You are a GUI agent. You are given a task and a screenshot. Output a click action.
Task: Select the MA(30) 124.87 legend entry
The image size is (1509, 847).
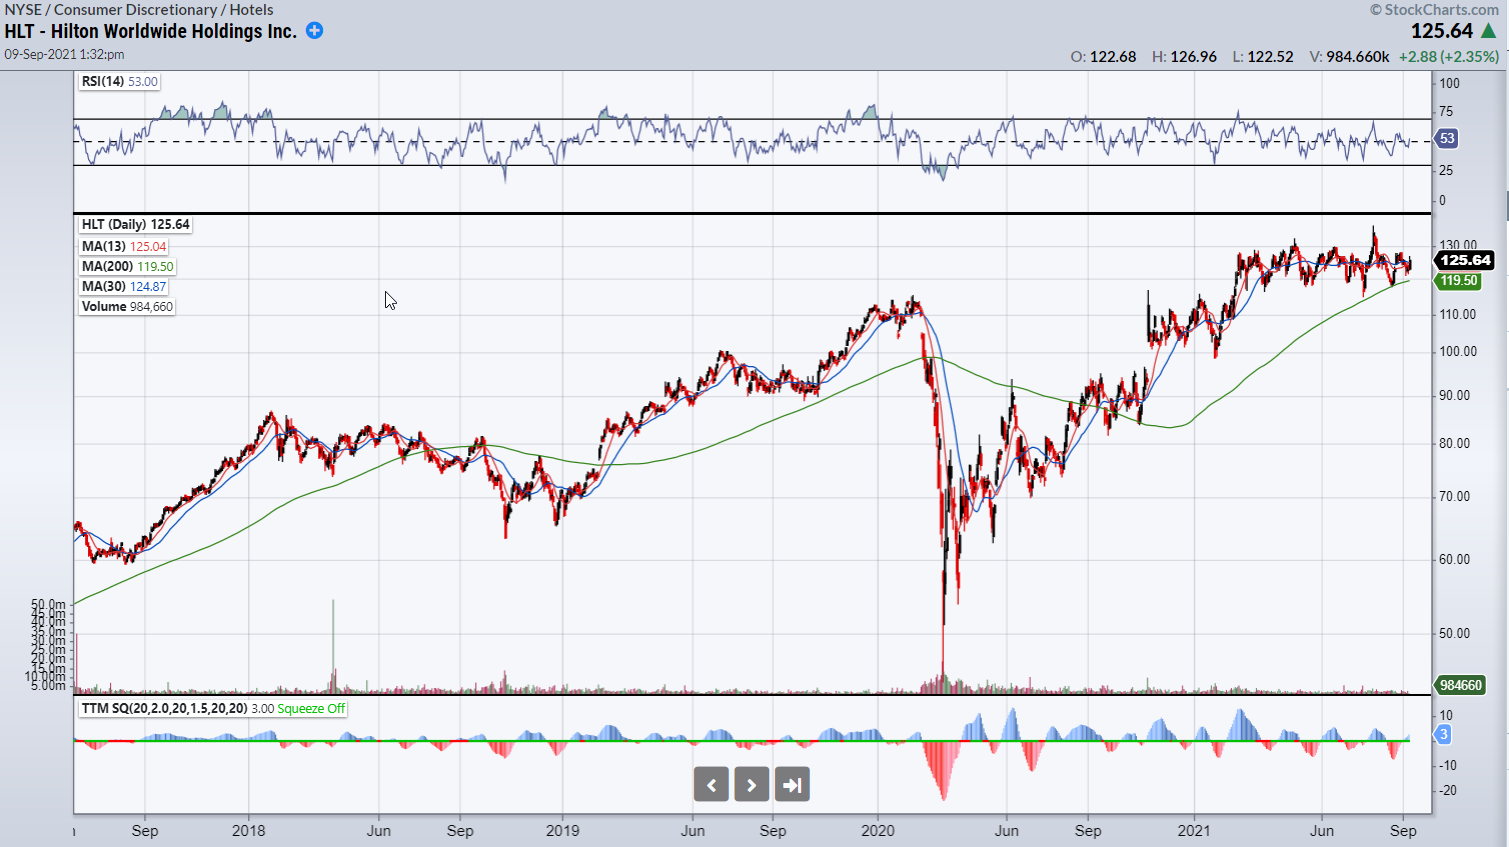(x=124, y=287)
